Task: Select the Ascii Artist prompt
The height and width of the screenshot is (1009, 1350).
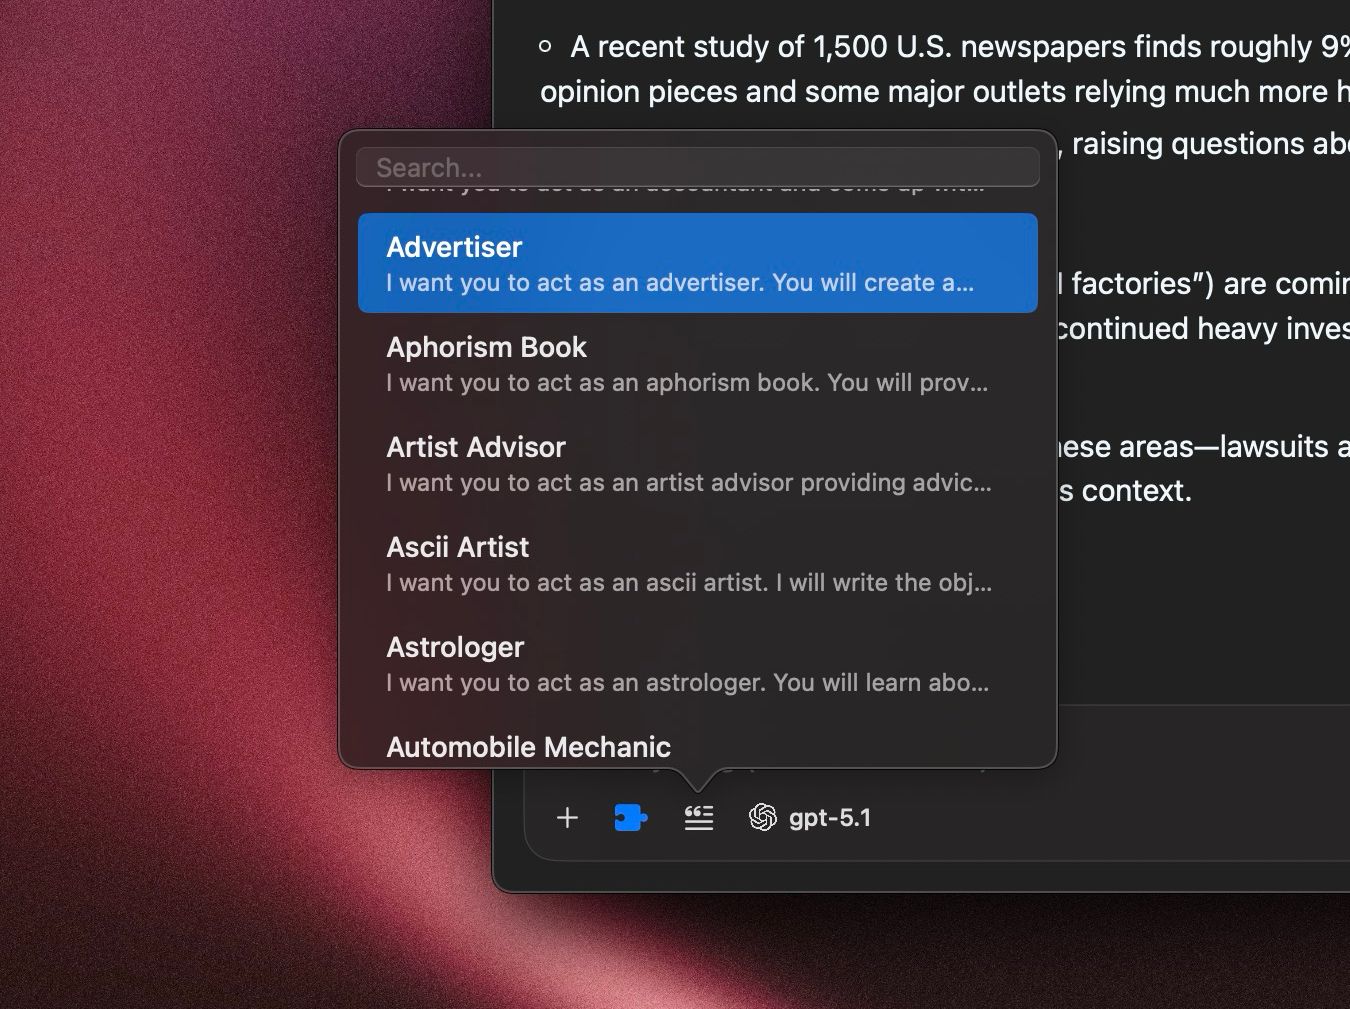Action: point(697,563)
